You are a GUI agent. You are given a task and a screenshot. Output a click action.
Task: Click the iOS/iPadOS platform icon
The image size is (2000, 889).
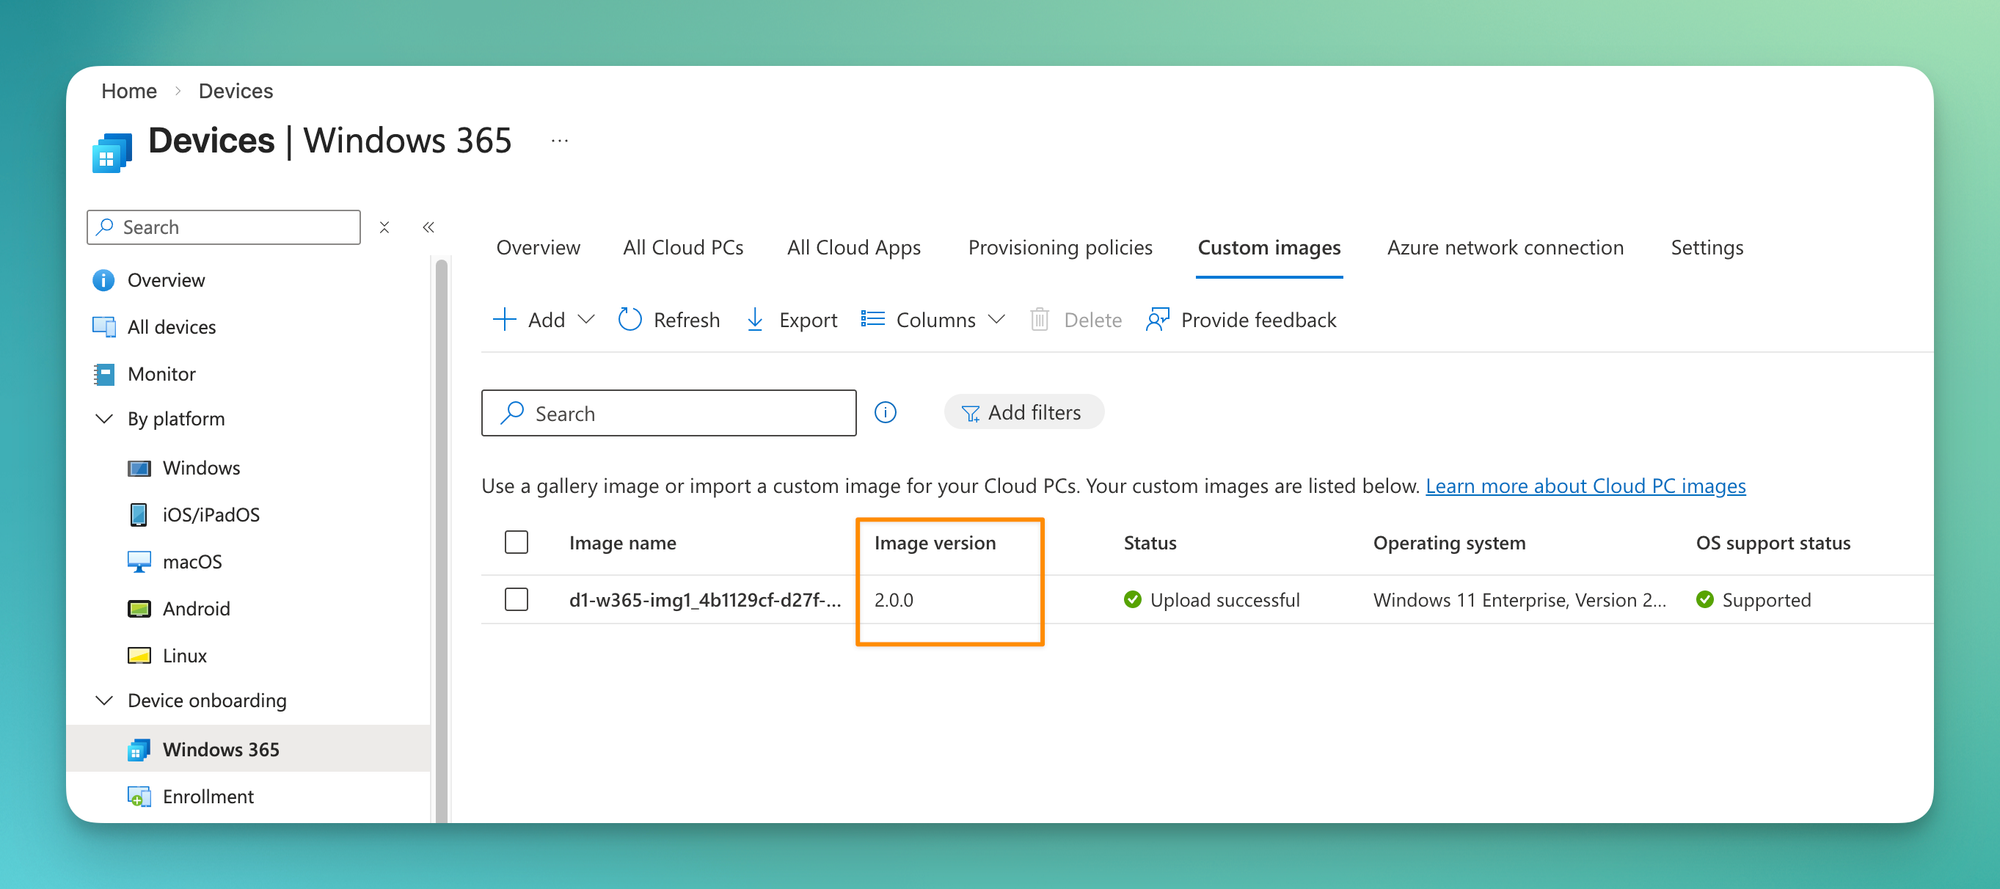coord(139,515)
